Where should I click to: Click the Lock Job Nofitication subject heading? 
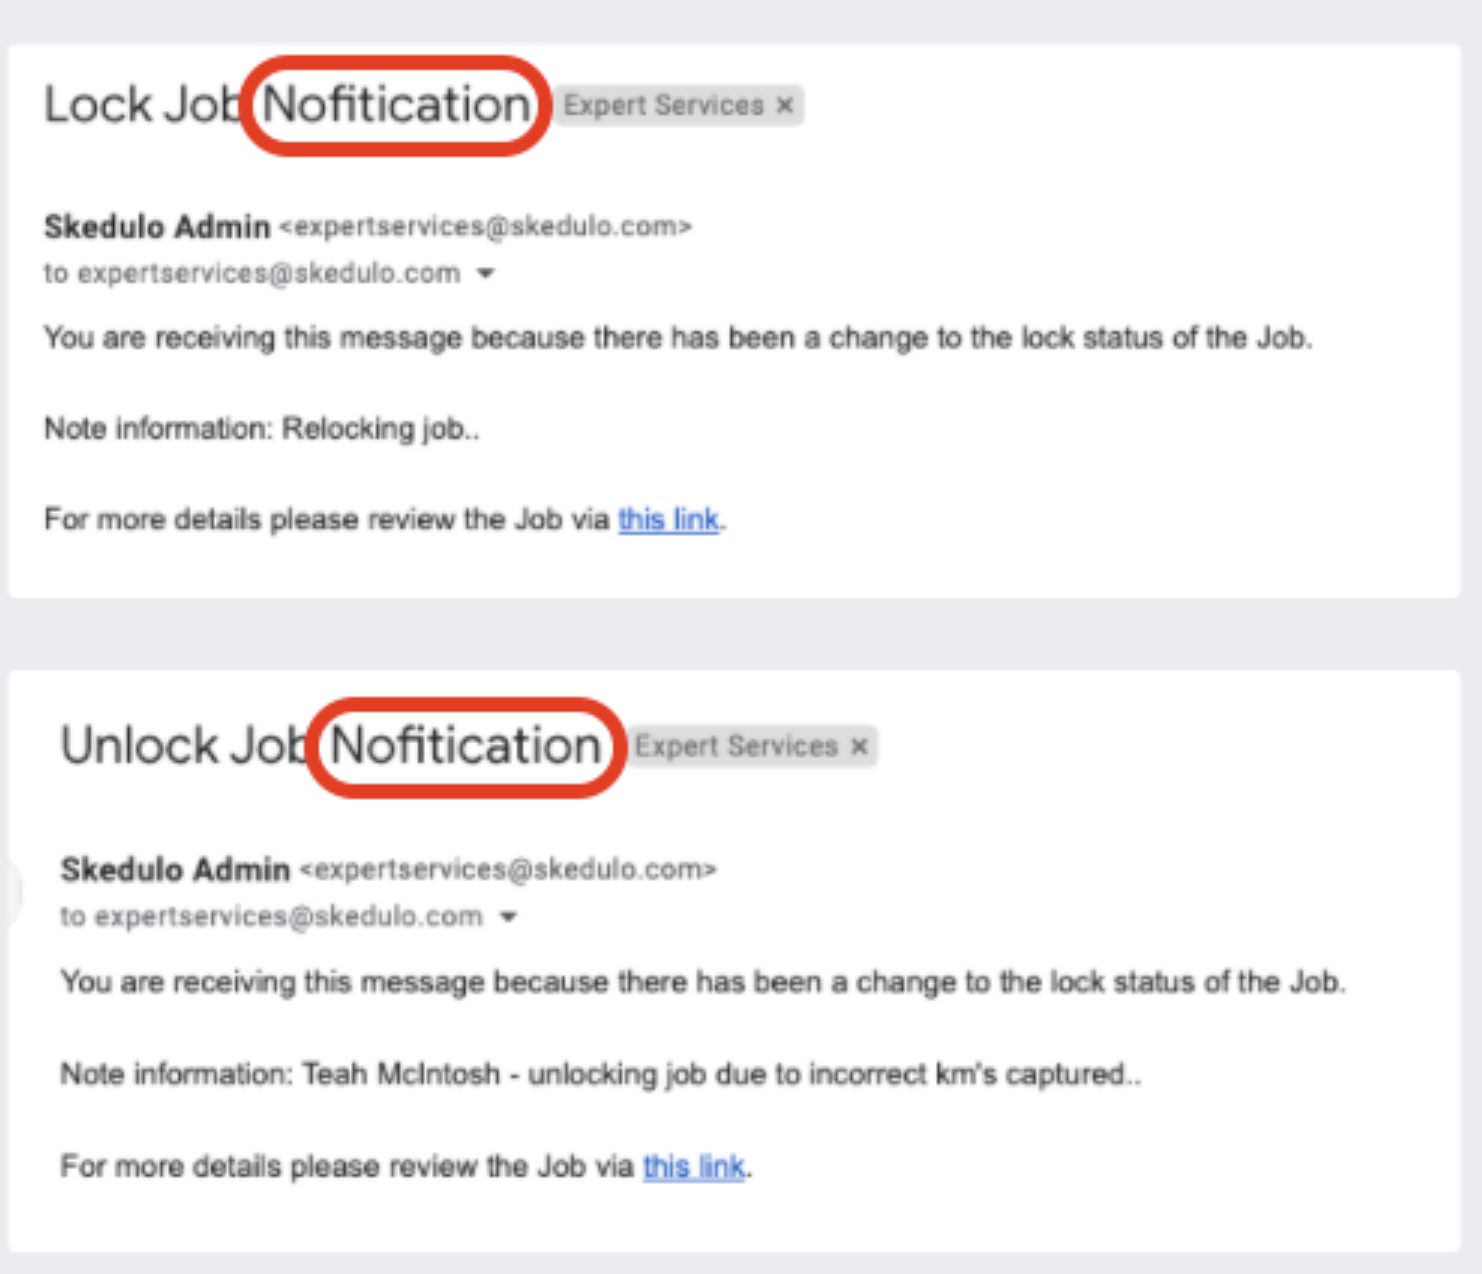pyautogui.click(x=288, y=105)
